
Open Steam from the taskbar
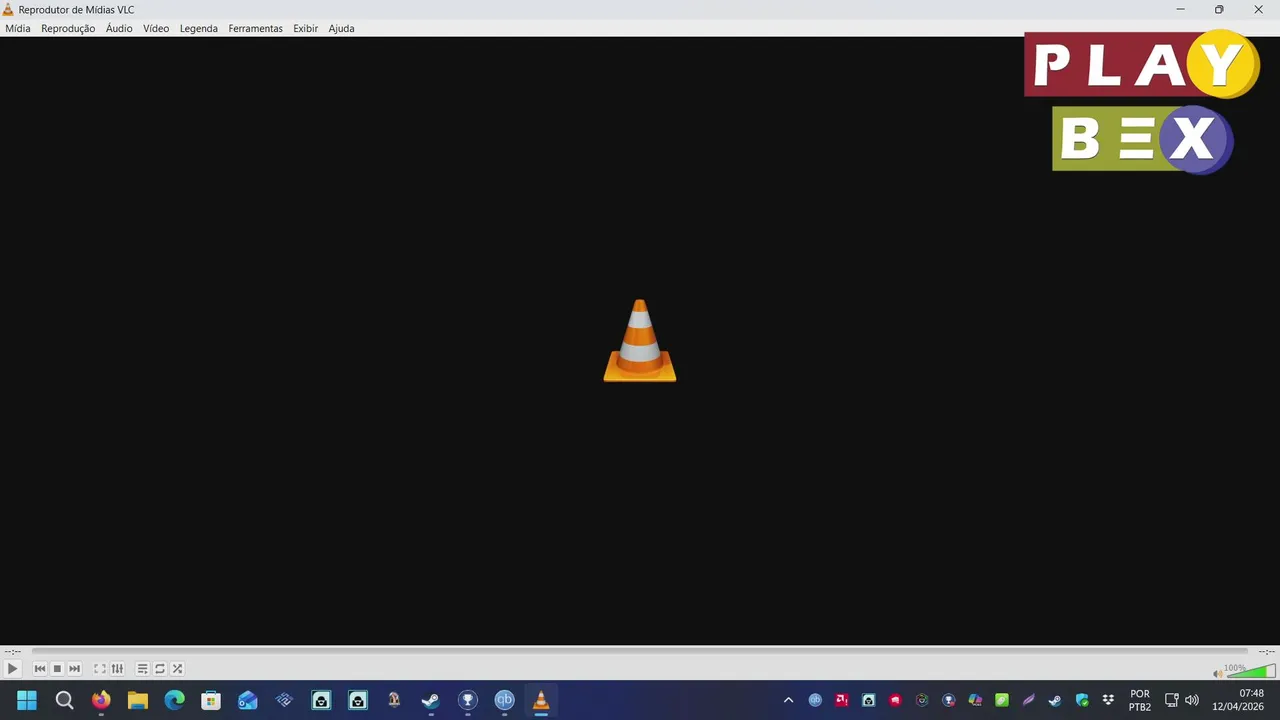431,700
